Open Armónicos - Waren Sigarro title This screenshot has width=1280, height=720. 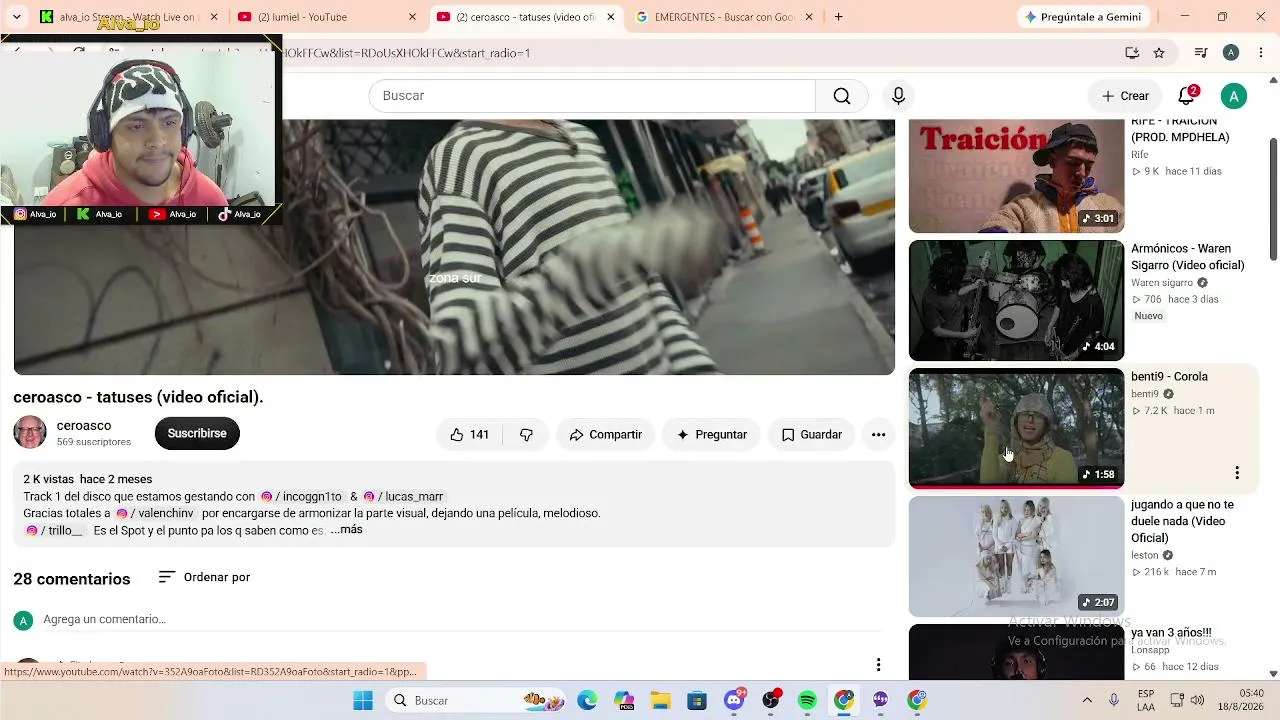pyautogui.click(x=1188, y=257)
